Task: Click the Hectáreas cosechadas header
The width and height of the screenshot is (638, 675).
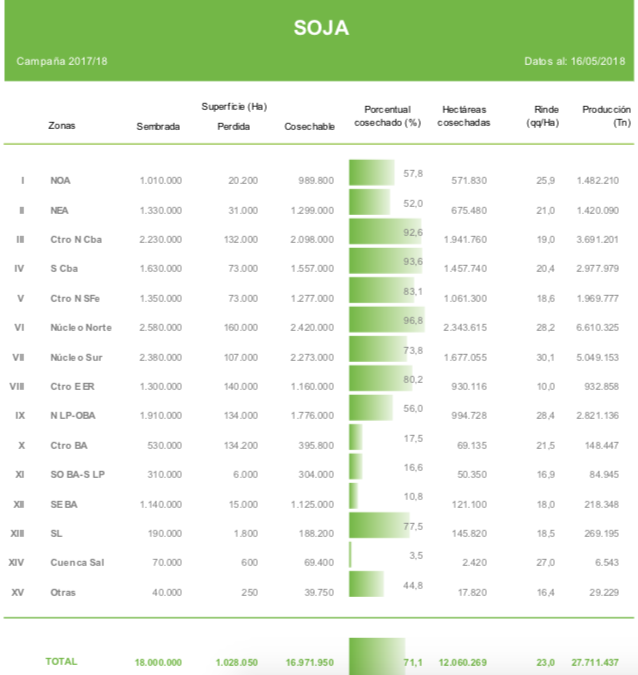Action: tap(464, 116)
